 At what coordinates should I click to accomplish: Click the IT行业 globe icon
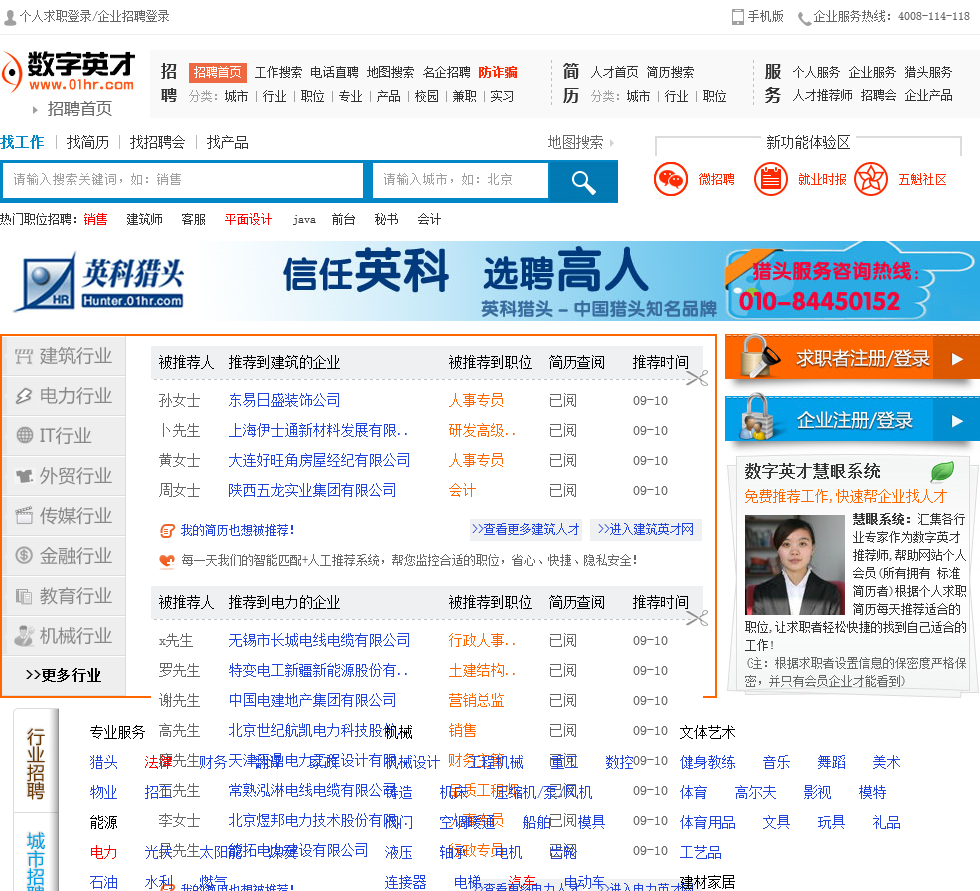pos(24,435)
